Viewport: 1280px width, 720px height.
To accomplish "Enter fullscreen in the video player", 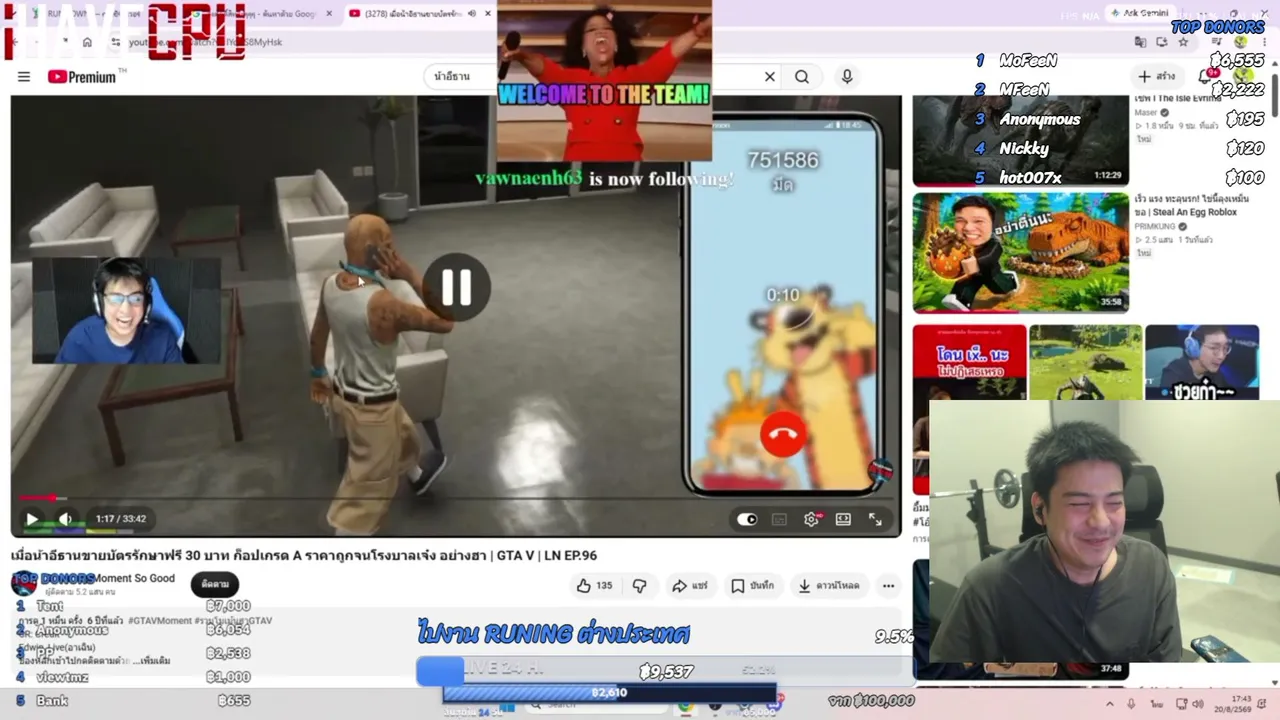I will click(x=875, y=519).
